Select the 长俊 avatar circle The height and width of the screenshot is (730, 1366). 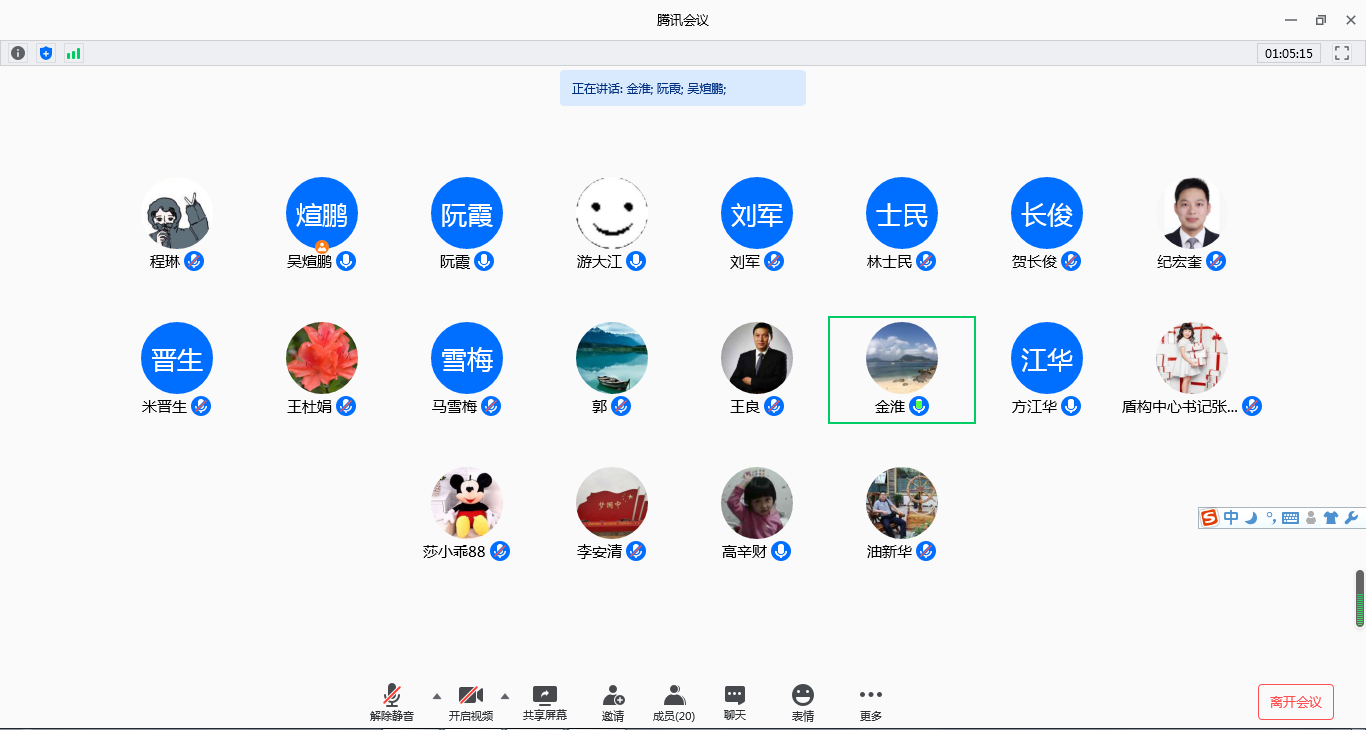1047,213
